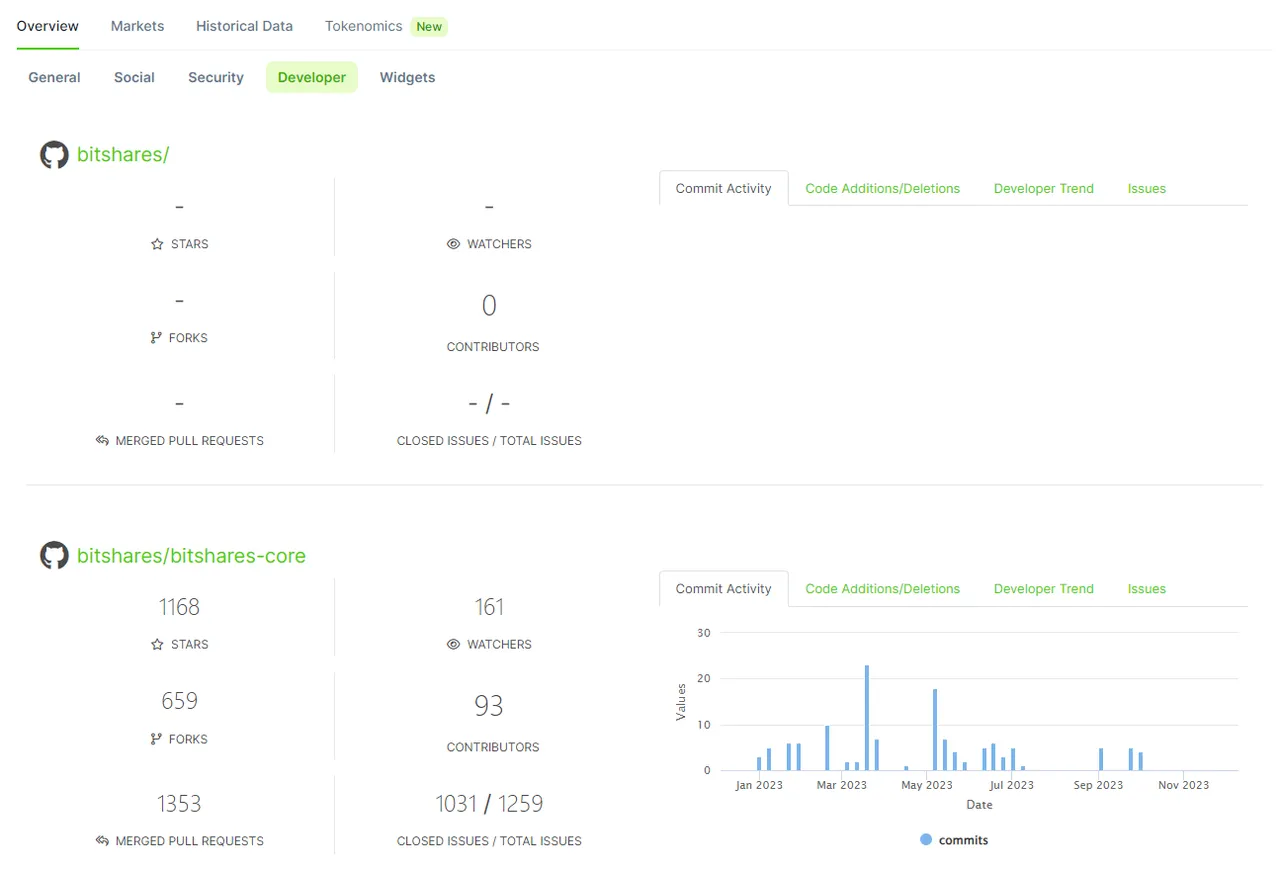The image size is (1280, 884).
Task: Select the Social sub-tab
Action: pyautogui.click(x=134, y=77)
